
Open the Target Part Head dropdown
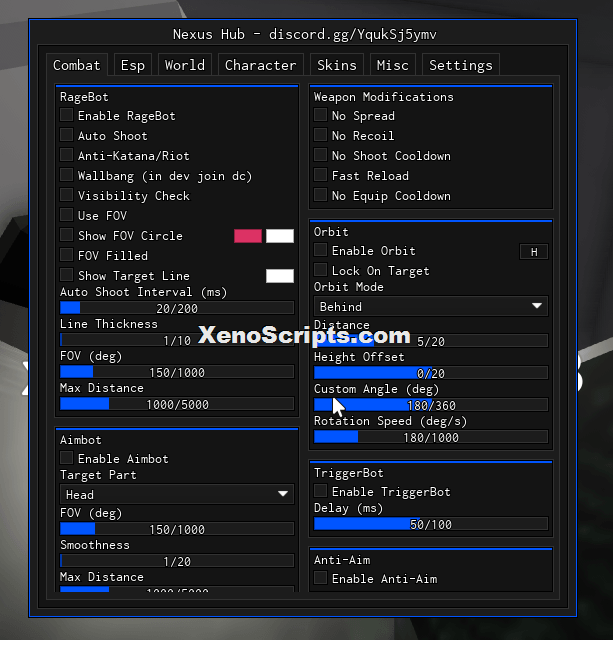pyautogui.click(x=177, y=494)
